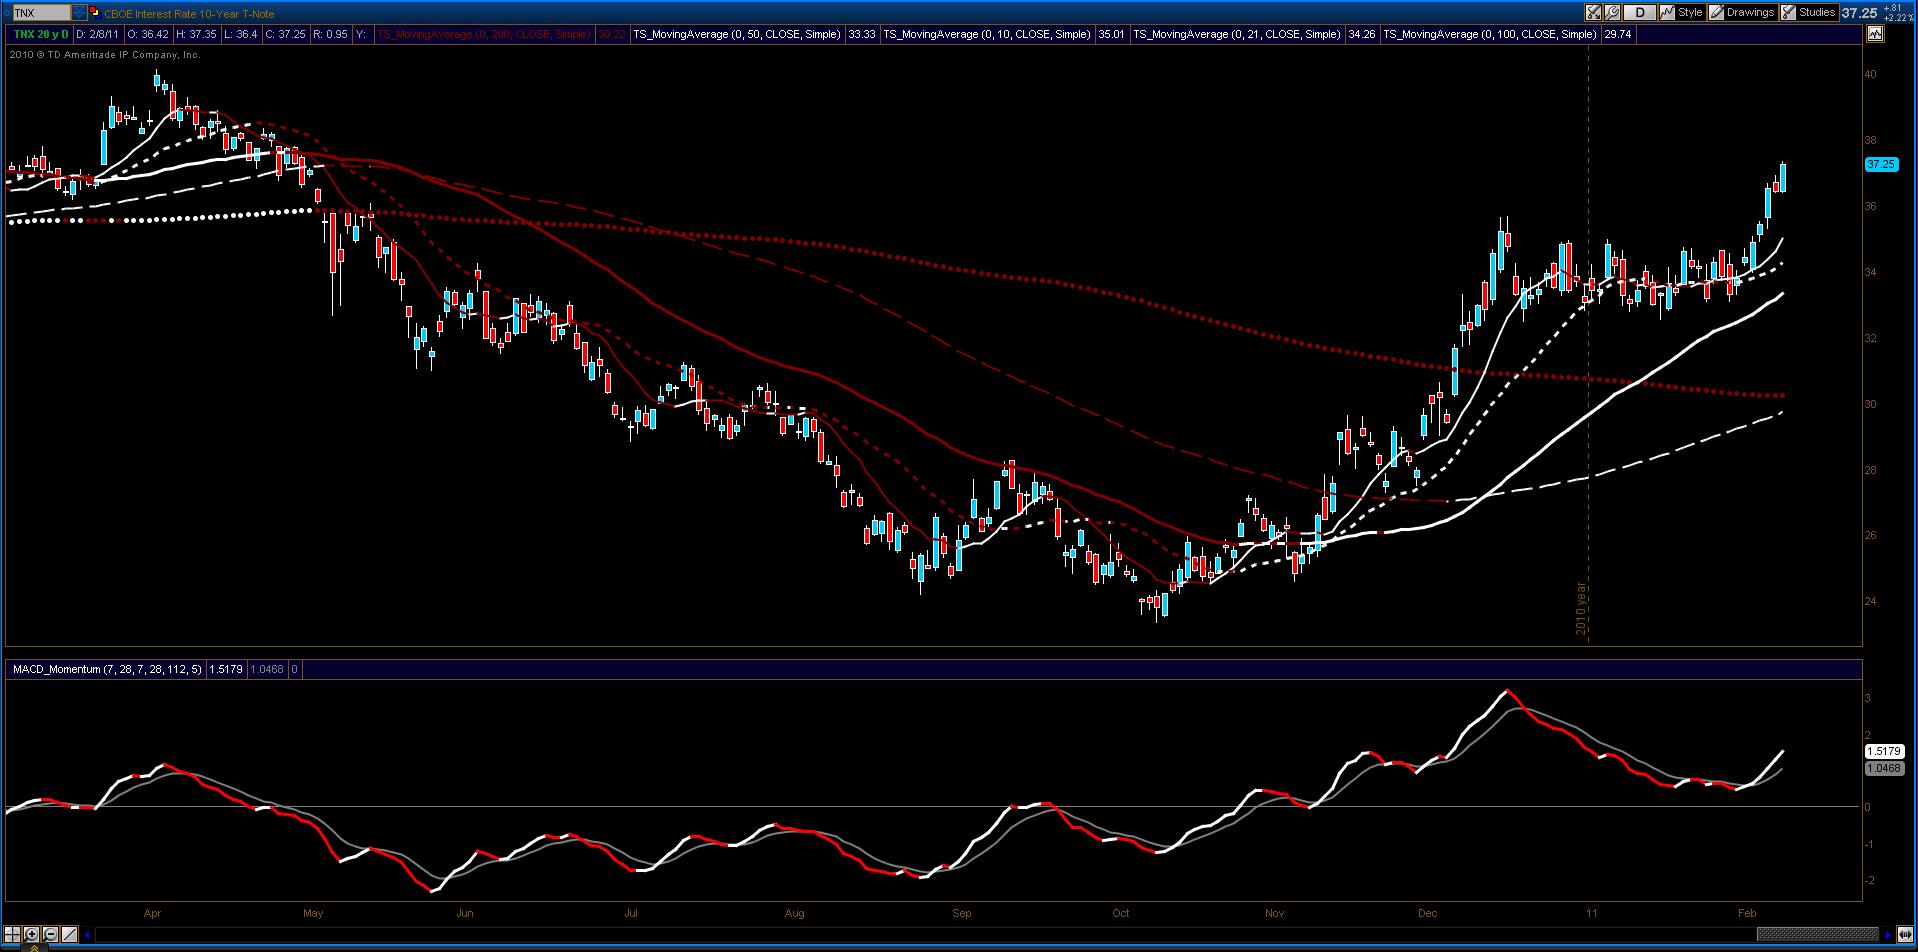Zoom out using the magnifier minus icon
The width and height of the screenshot is (1918, 952).
[50, 935]
